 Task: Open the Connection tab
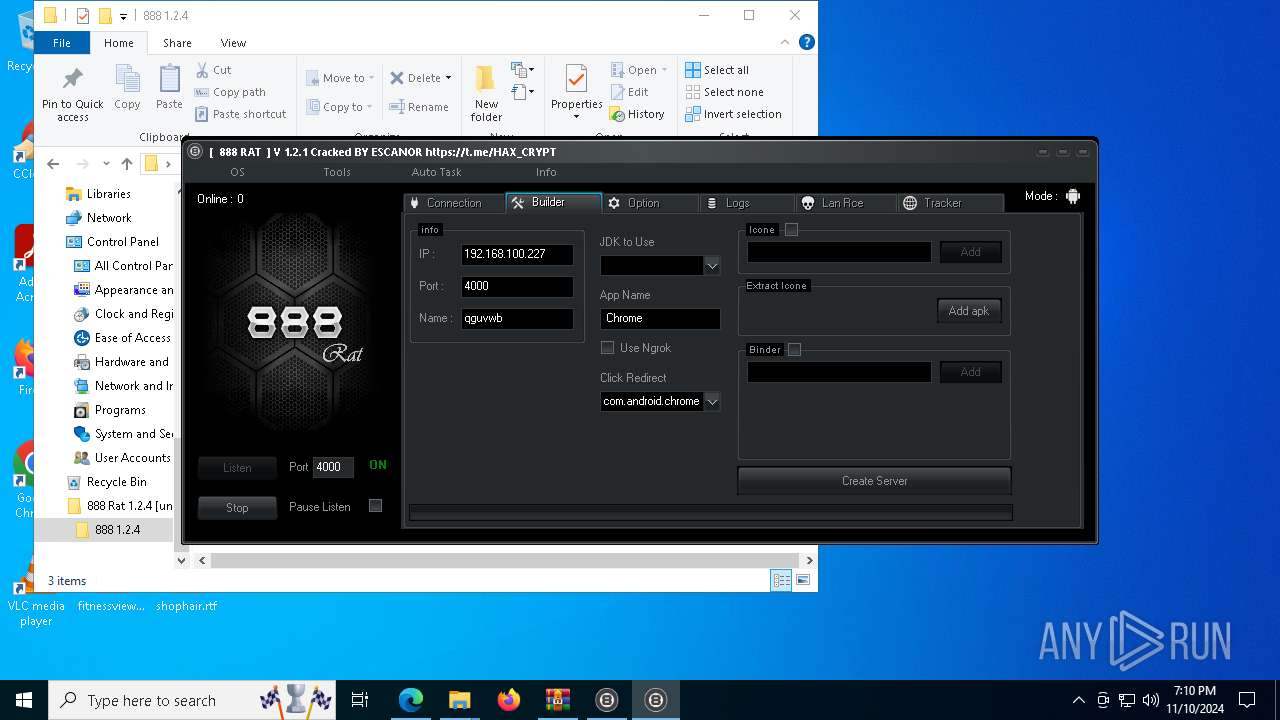454,203
